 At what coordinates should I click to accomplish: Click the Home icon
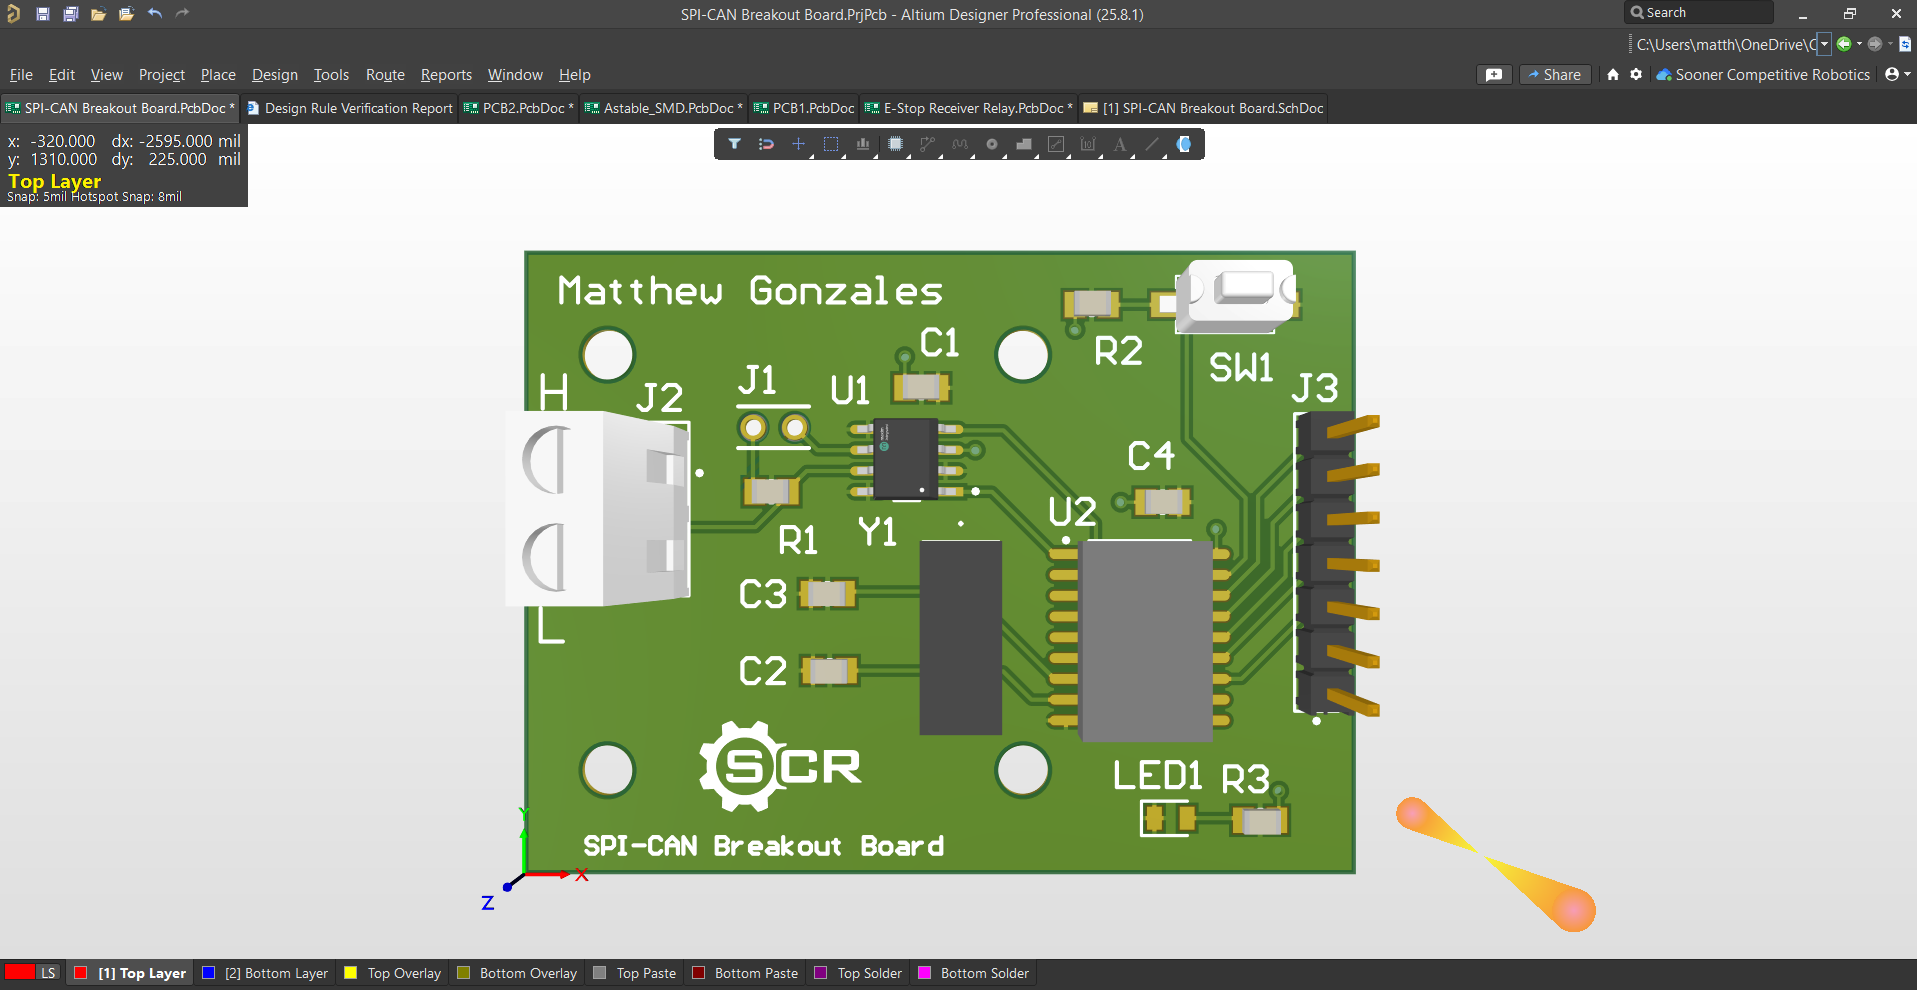click(x=1613, y=75)
